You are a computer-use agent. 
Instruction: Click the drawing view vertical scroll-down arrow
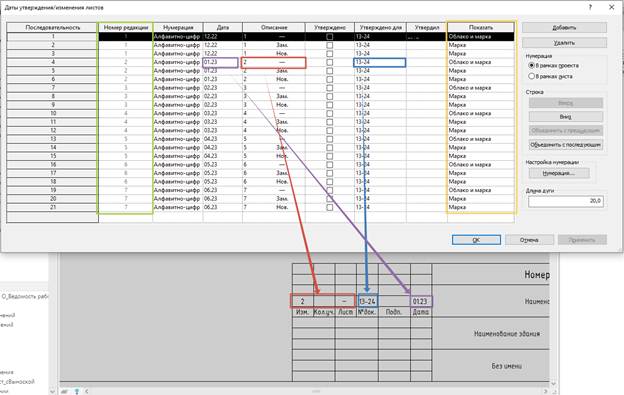(554, 383)
